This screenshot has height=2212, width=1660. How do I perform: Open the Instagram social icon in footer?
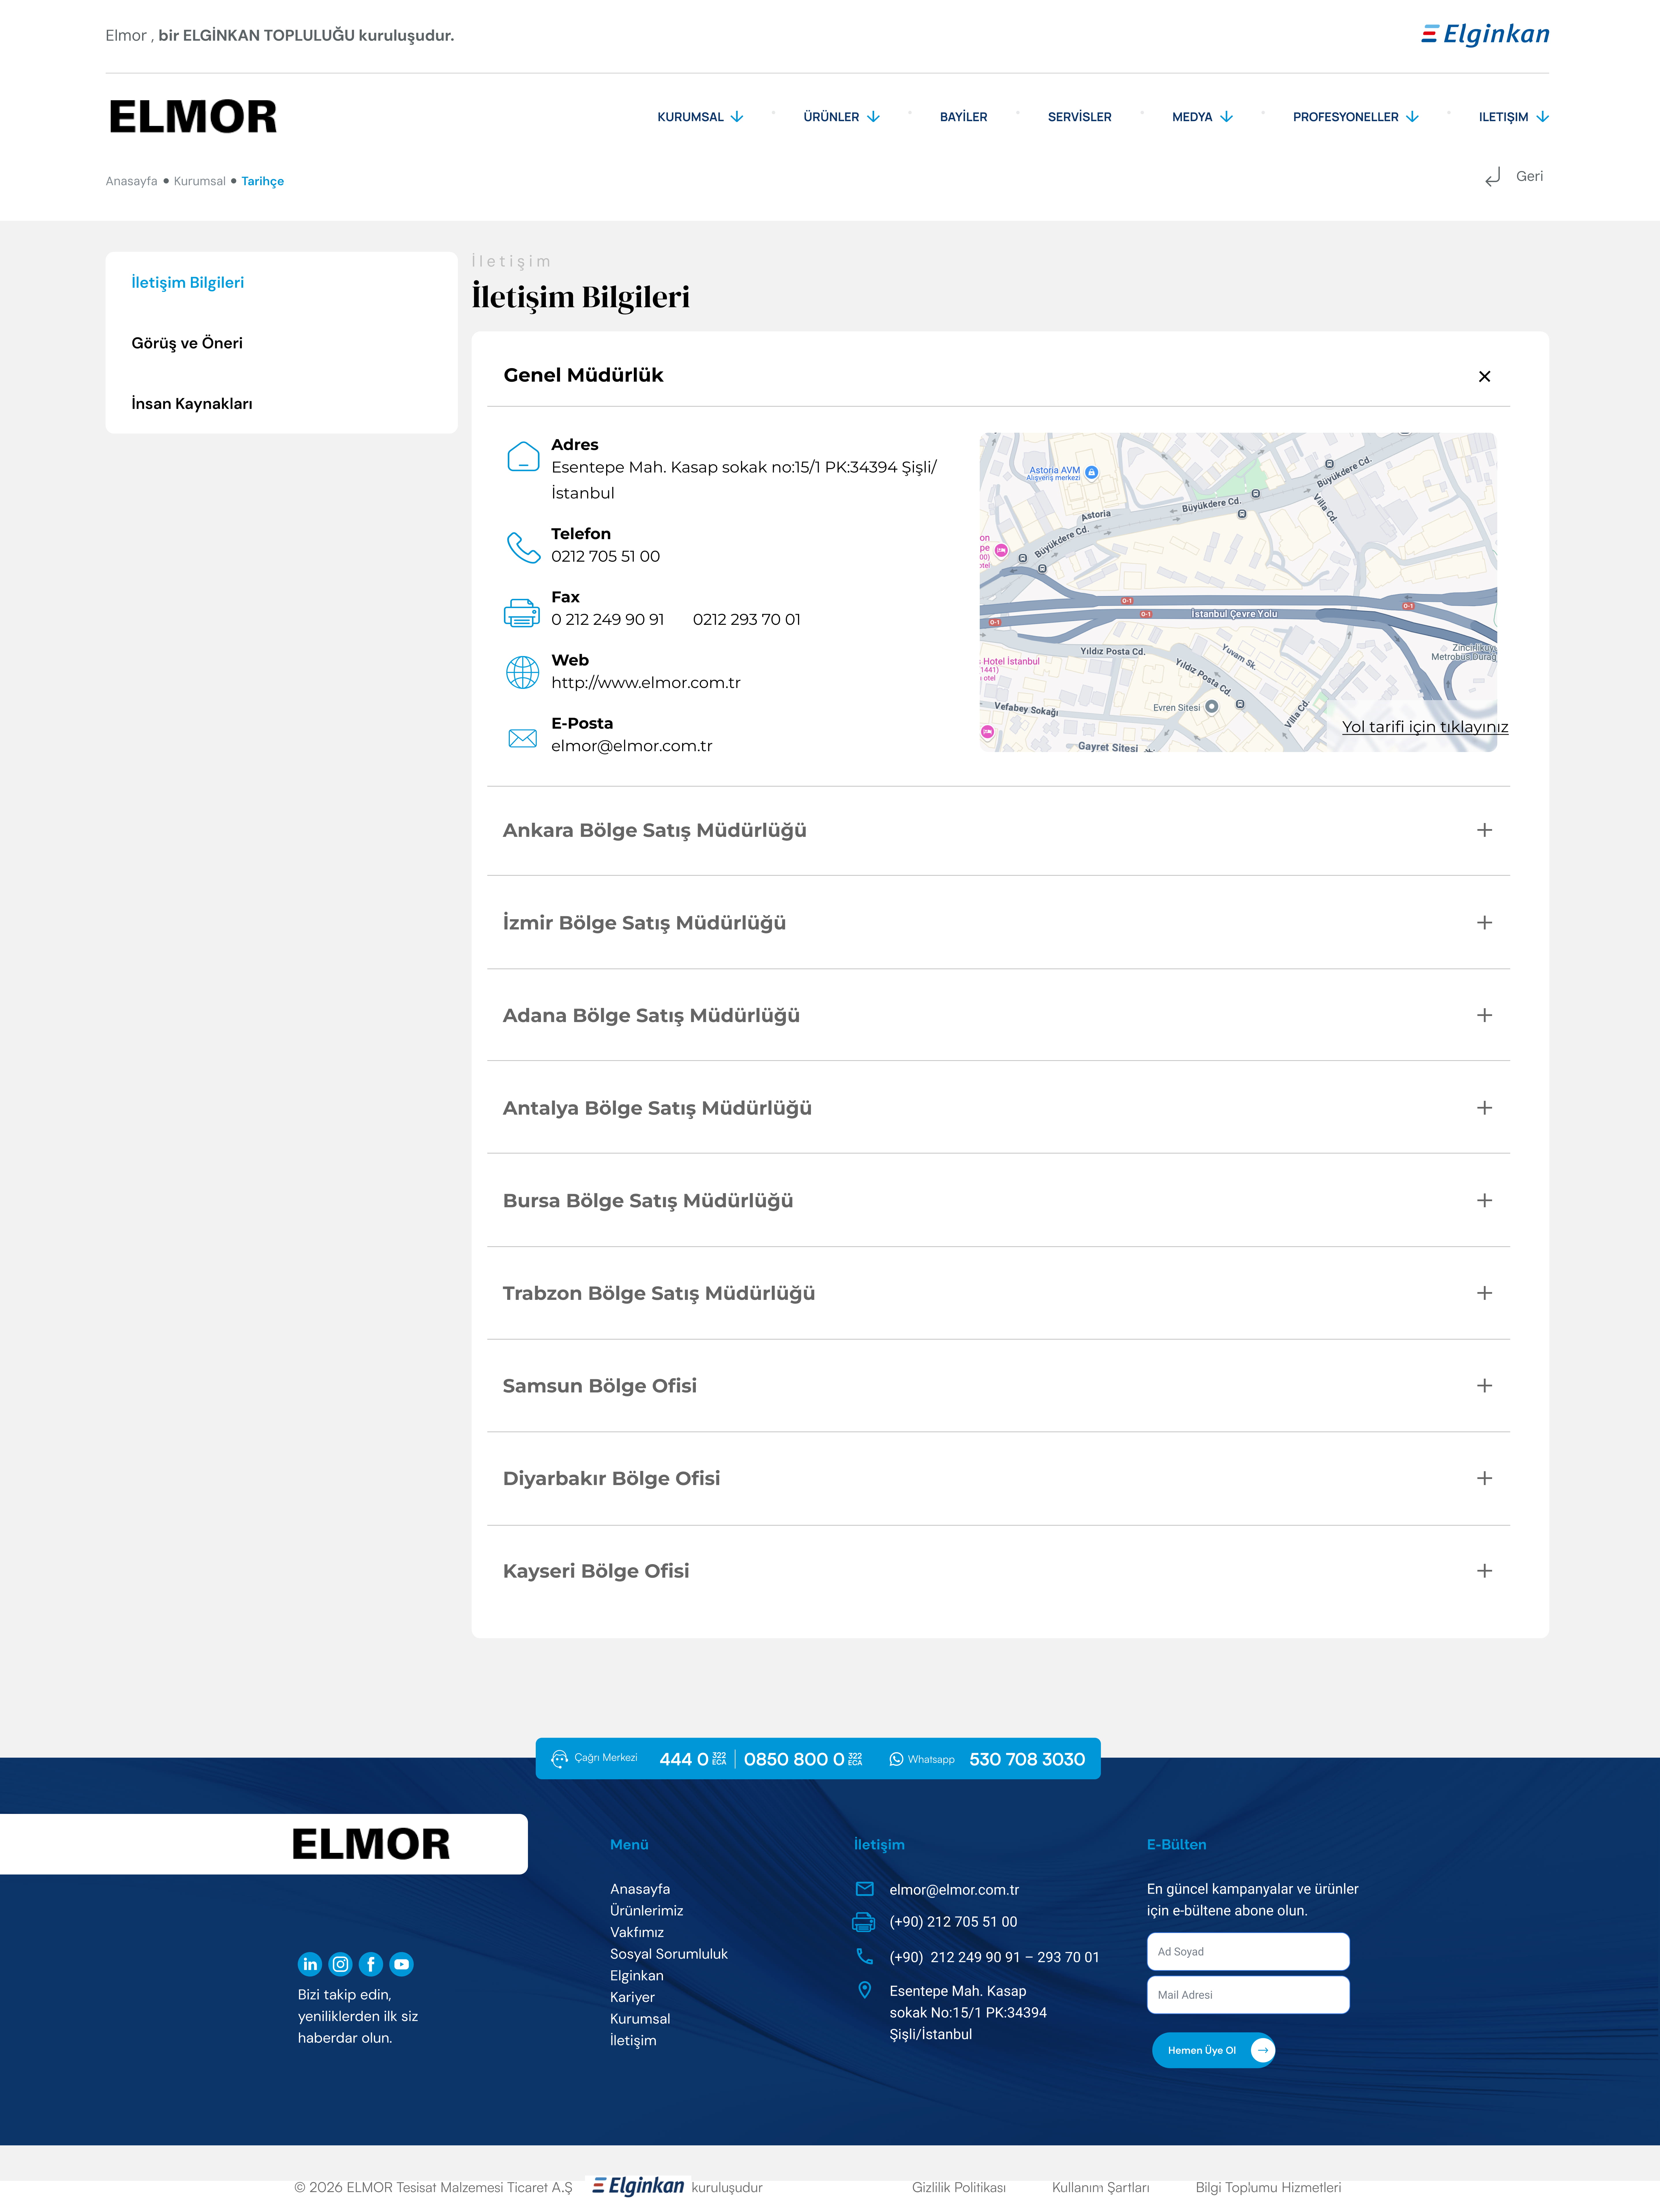coord(340,1964)
